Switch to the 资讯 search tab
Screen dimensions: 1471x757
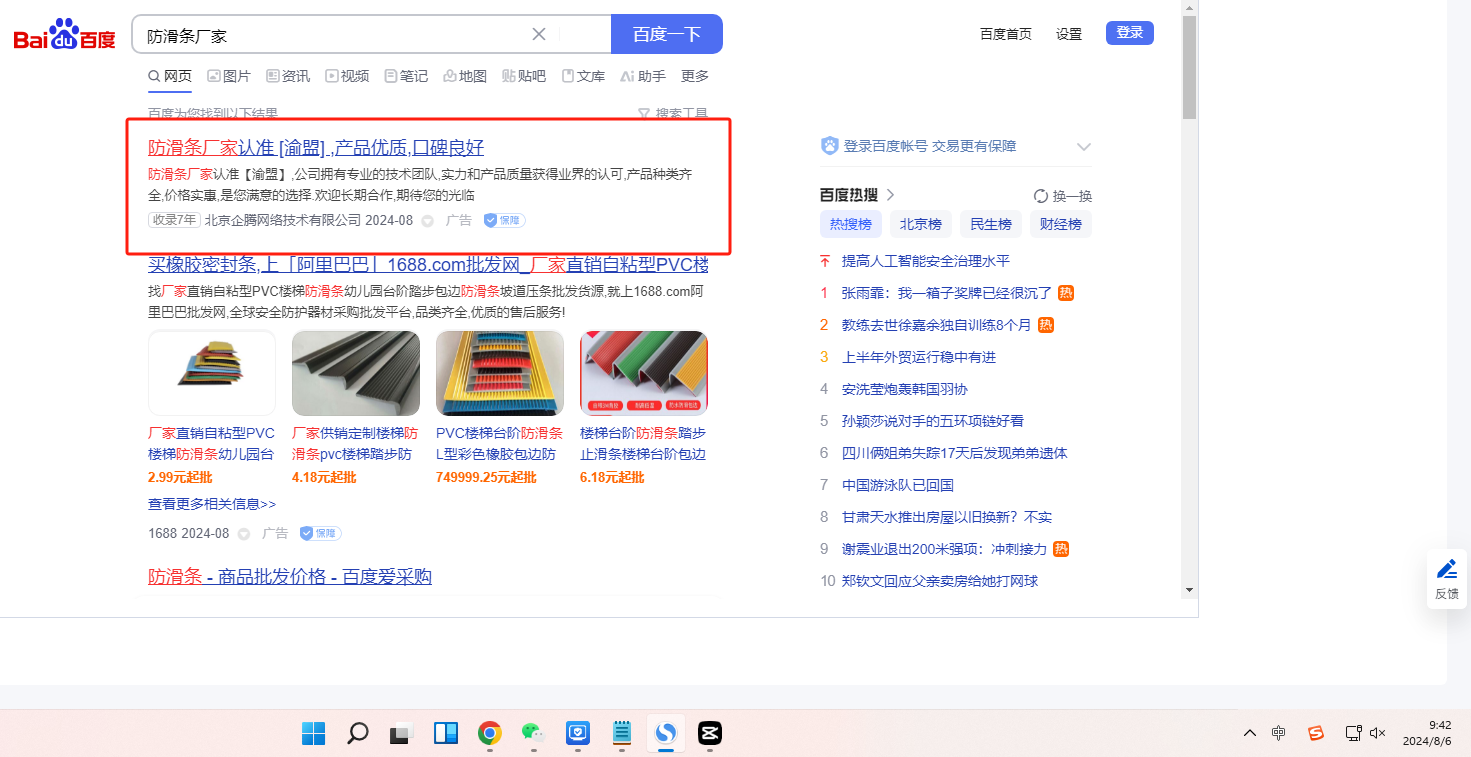click(x=288, y=76)
